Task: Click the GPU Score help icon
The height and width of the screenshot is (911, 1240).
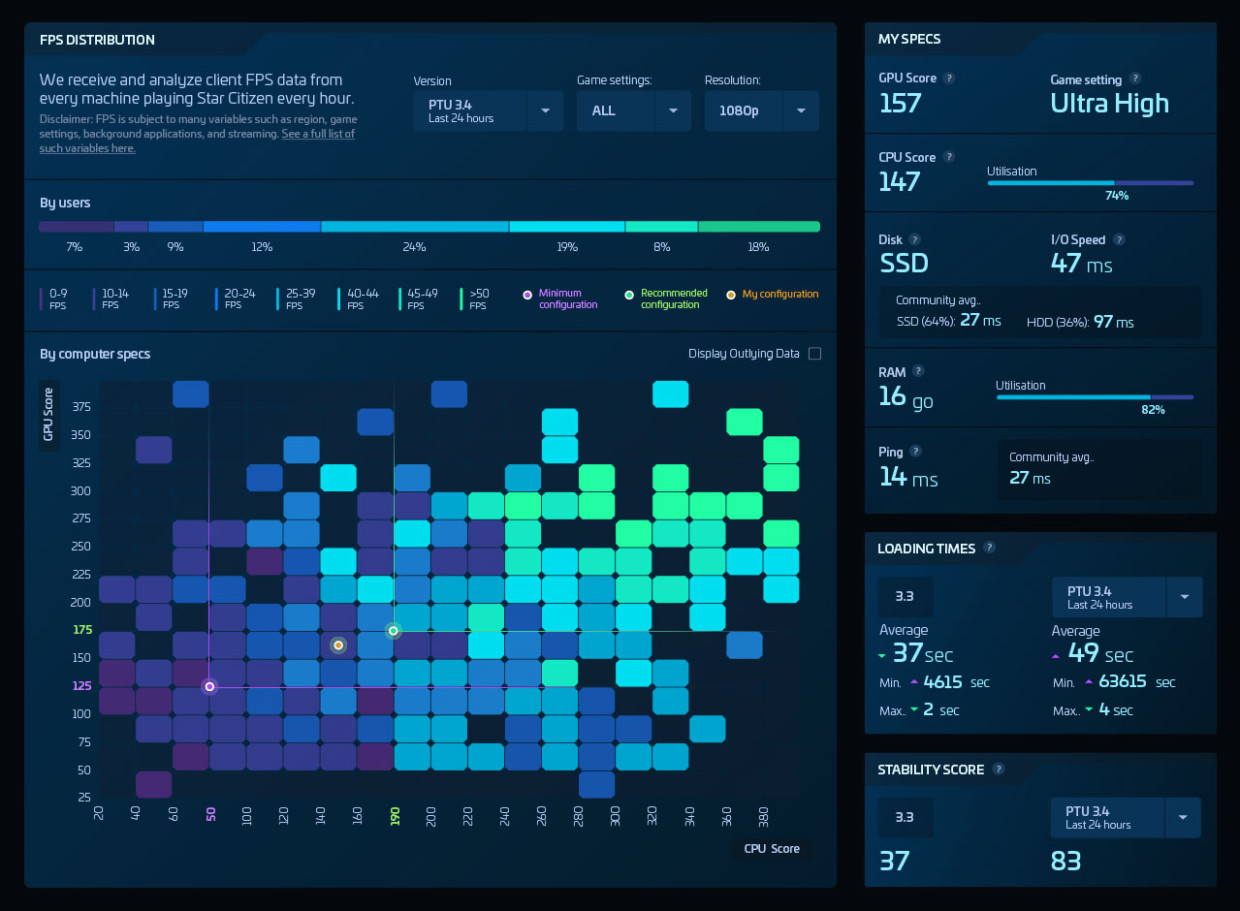Action: point(949,78)
